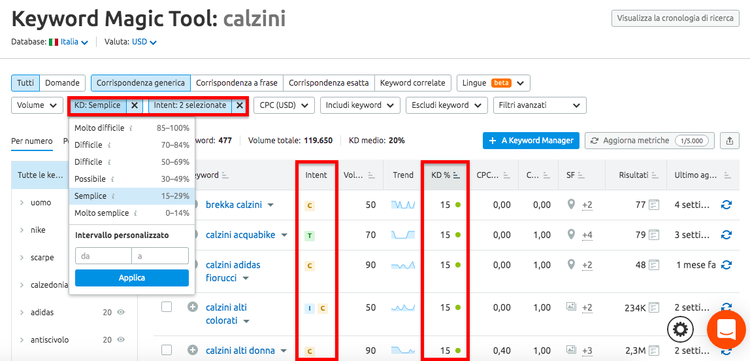Remove the KD: Semplice filter

134,105
